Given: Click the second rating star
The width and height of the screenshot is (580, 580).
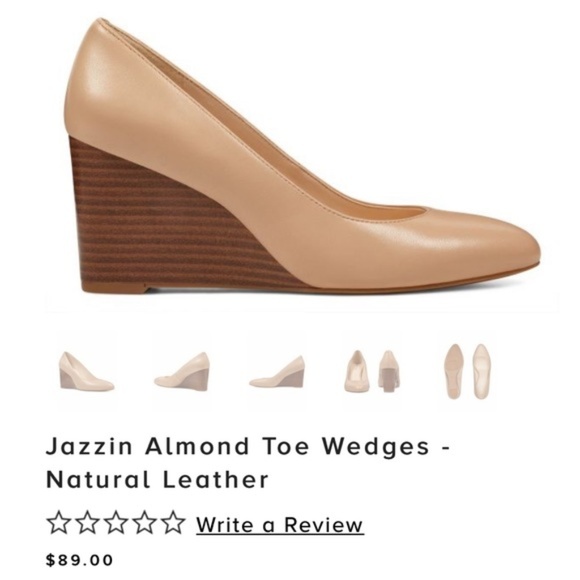Looking at the screenshot, I should tap(87, 522).
